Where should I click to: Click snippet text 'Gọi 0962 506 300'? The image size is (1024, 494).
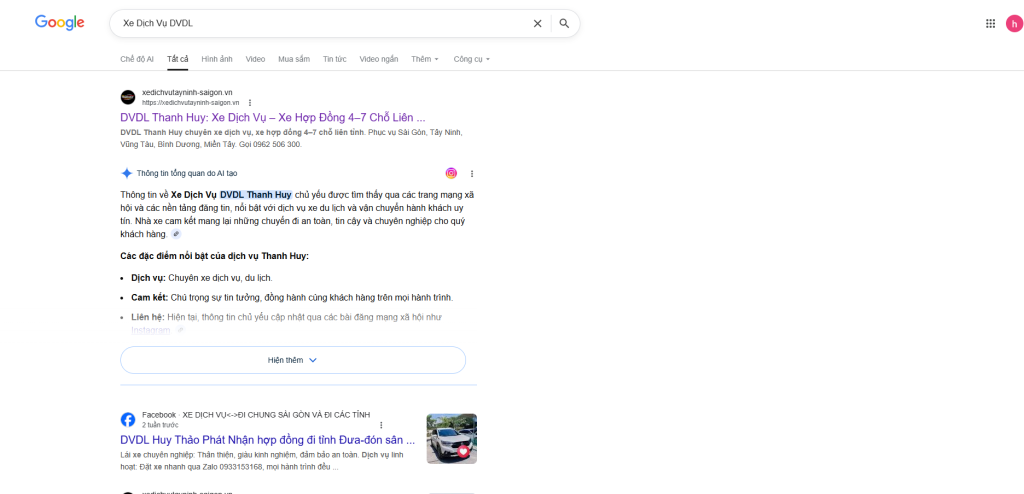coord(272,144)
